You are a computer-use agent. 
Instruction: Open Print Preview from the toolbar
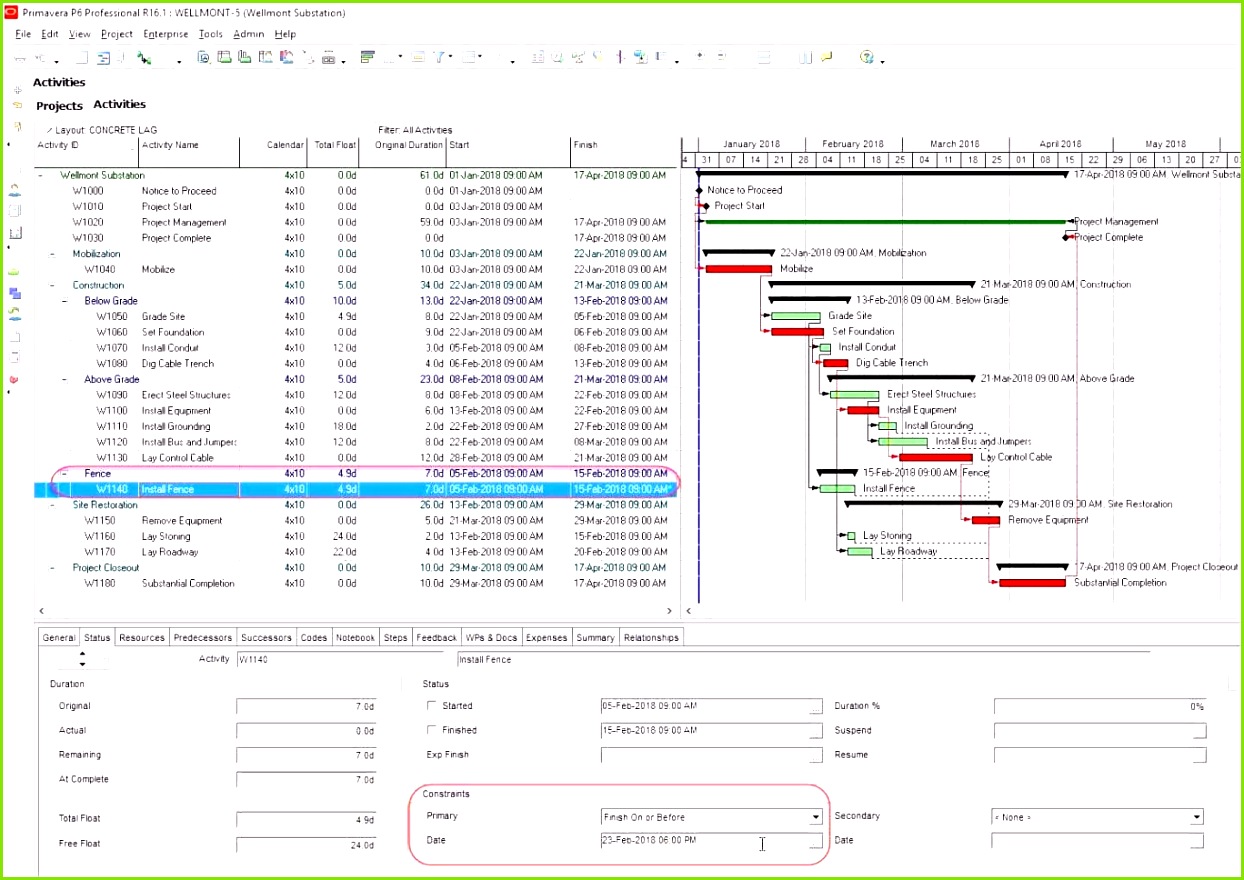(x=203, y=58)
